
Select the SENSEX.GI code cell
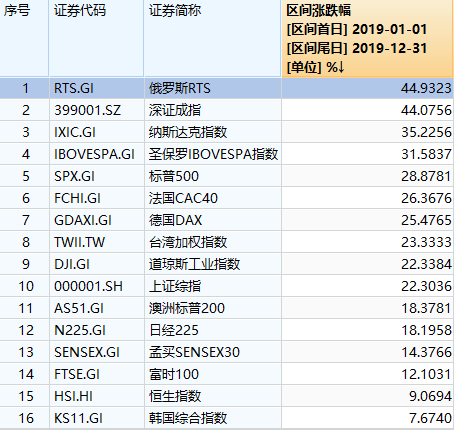(x=97, y=352)
